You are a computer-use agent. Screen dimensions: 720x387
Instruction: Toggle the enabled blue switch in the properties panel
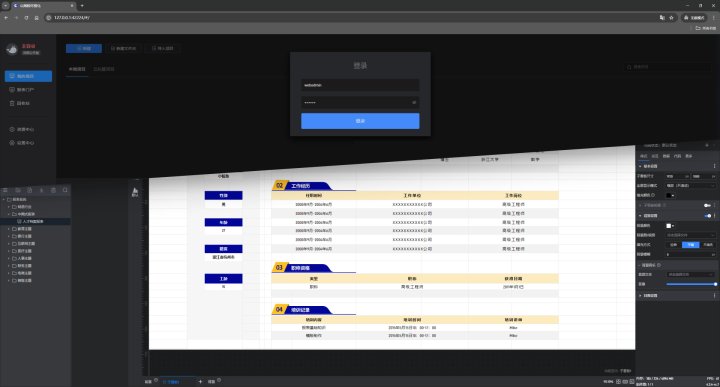coord(708,216)
